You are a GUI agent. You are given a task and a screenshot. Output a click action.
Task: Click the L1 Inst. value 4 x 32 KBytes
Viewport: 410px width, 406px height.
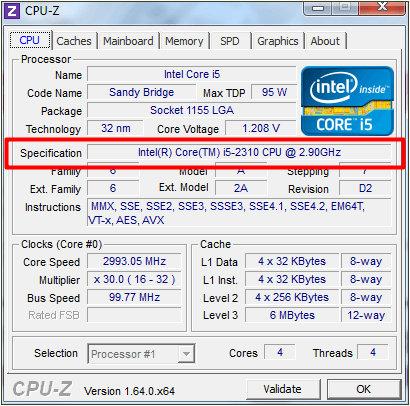coord(292,279)
